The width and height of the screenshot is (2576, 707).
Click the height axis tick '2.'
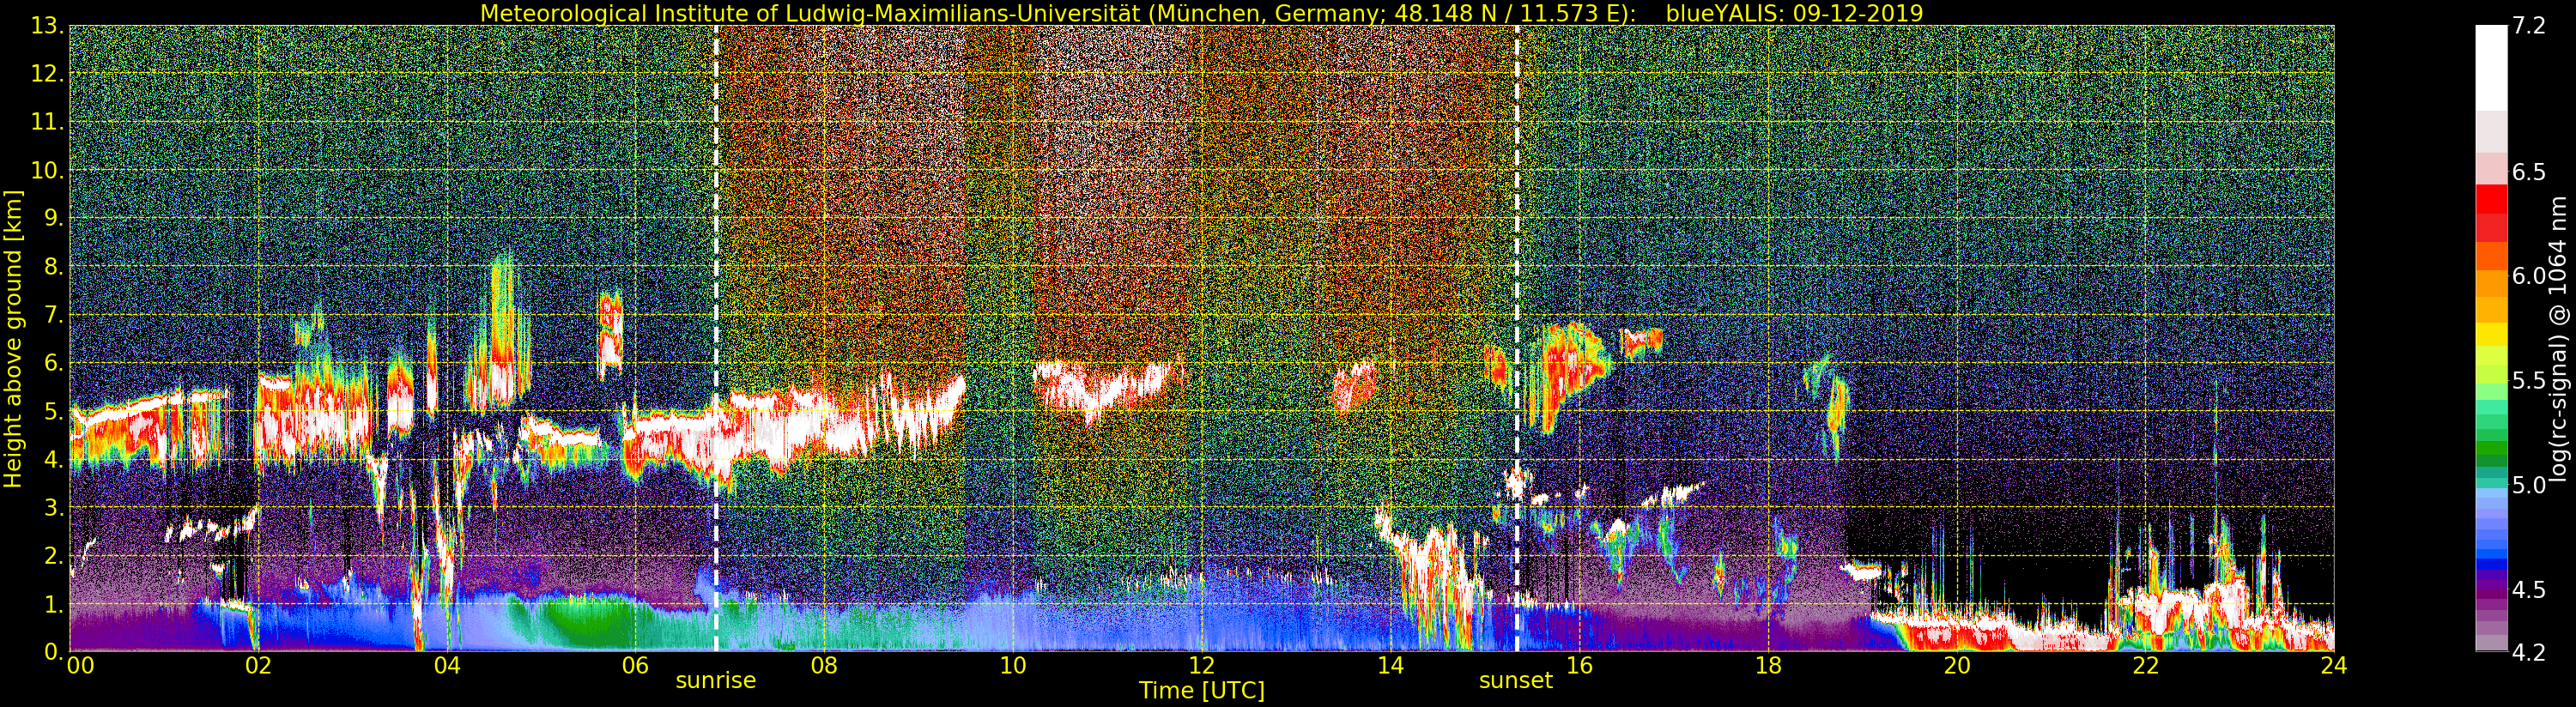pyautogui.click(x=54, y=555)
